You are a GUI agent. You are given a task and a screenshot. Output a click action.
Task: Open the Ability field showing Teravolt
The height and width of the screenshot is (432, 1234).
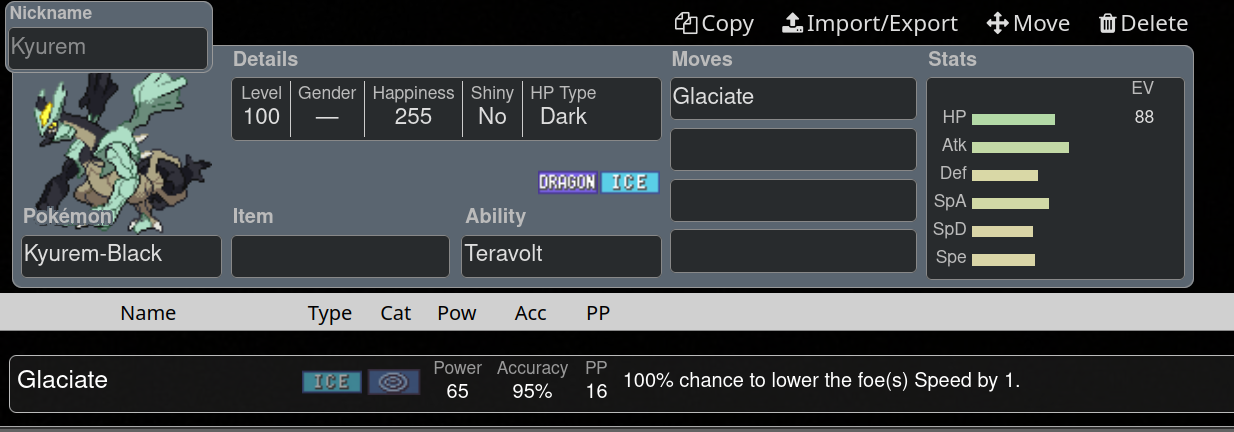[x=561, y=256]
